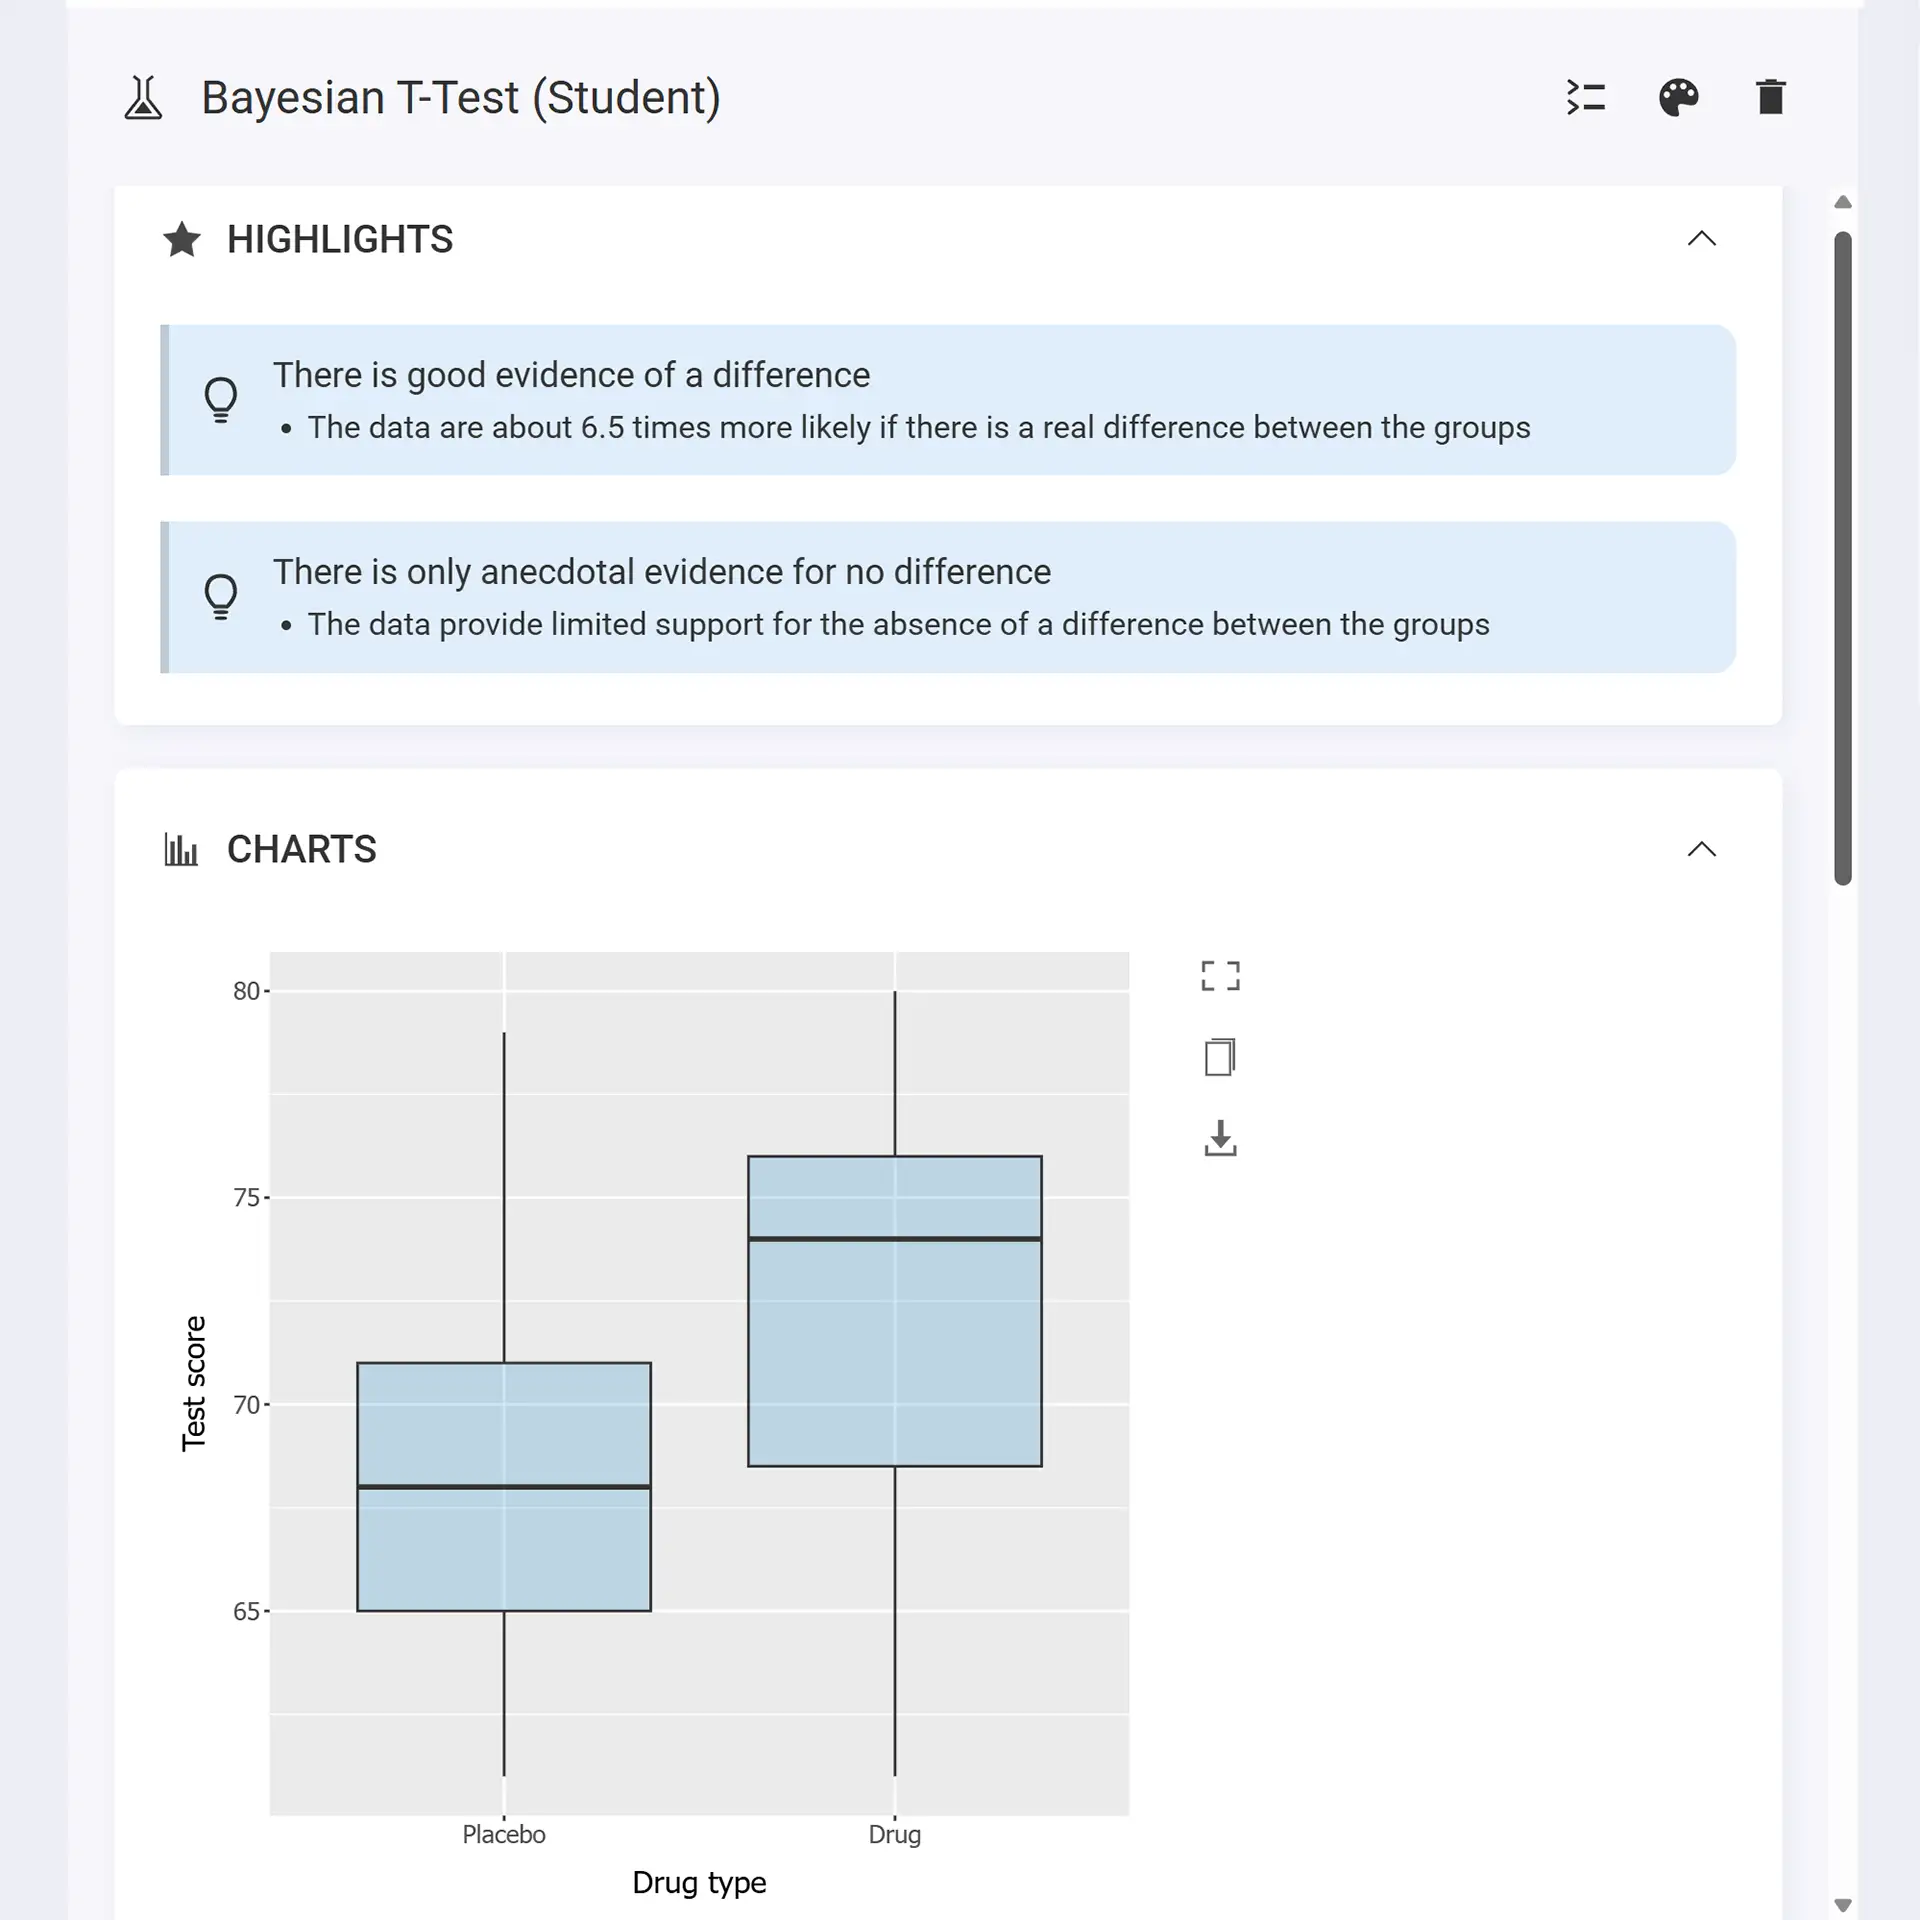The image size is (1920, 1920).
Task: Expand the boxplot chart to fullscreen
Action: (1221, 975)
